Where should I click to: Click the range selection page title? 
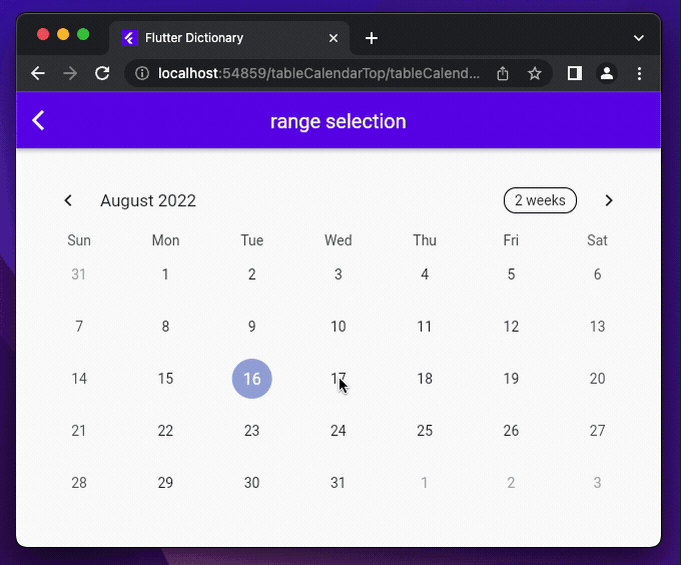tap(338, 121)
